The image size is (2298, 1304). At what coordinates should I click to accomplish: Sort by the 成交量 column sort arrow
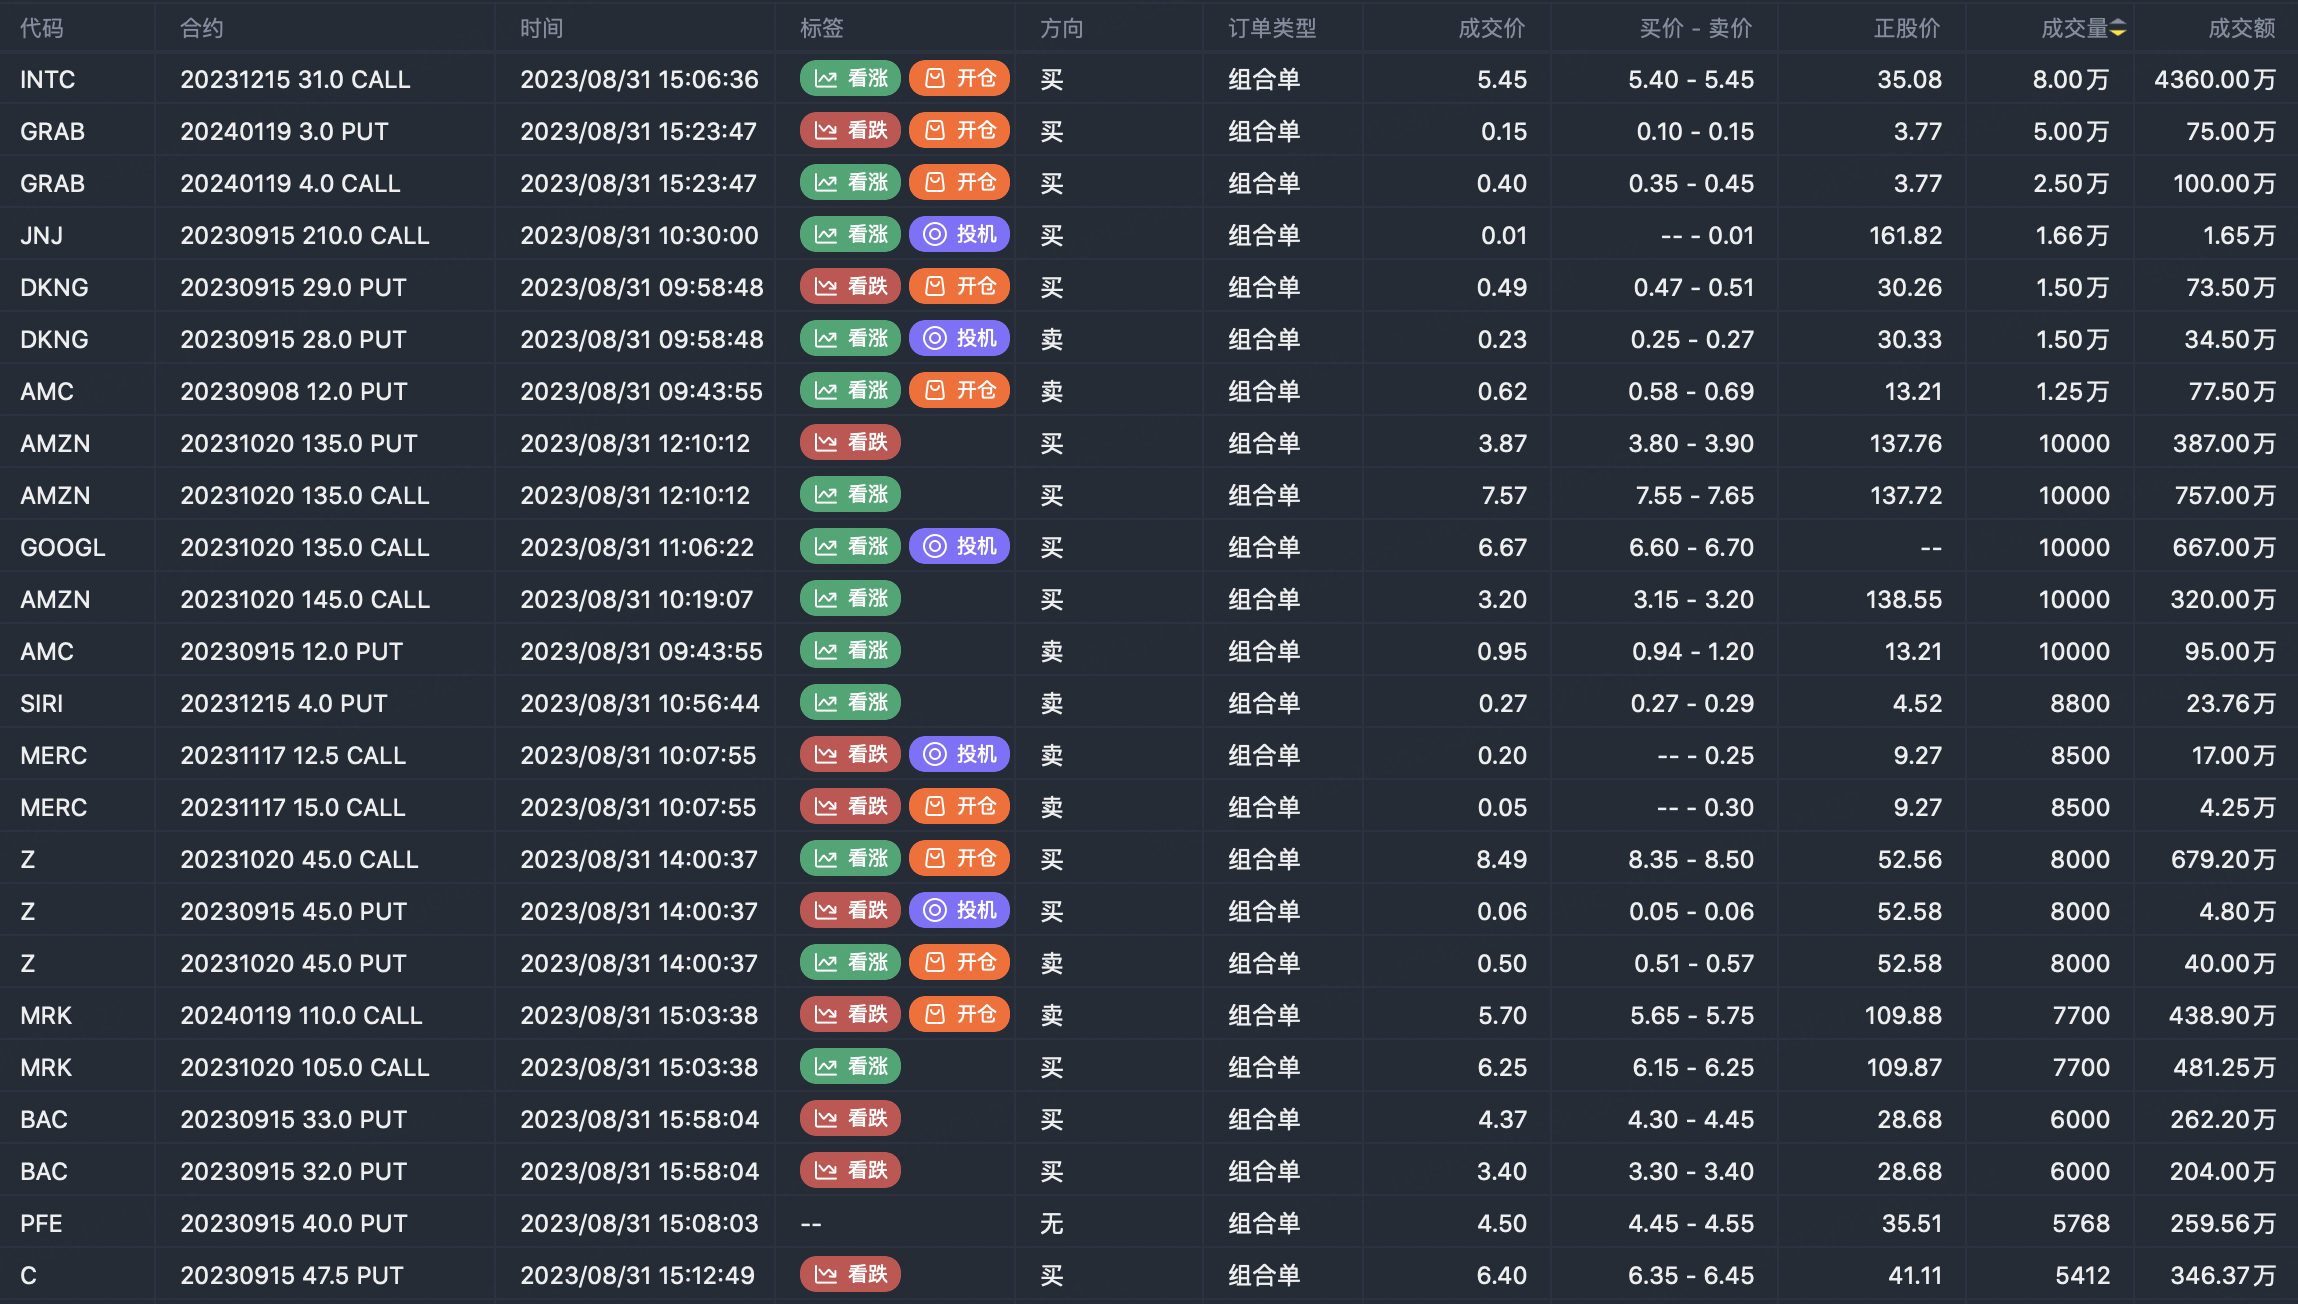tap(2118, 28)
